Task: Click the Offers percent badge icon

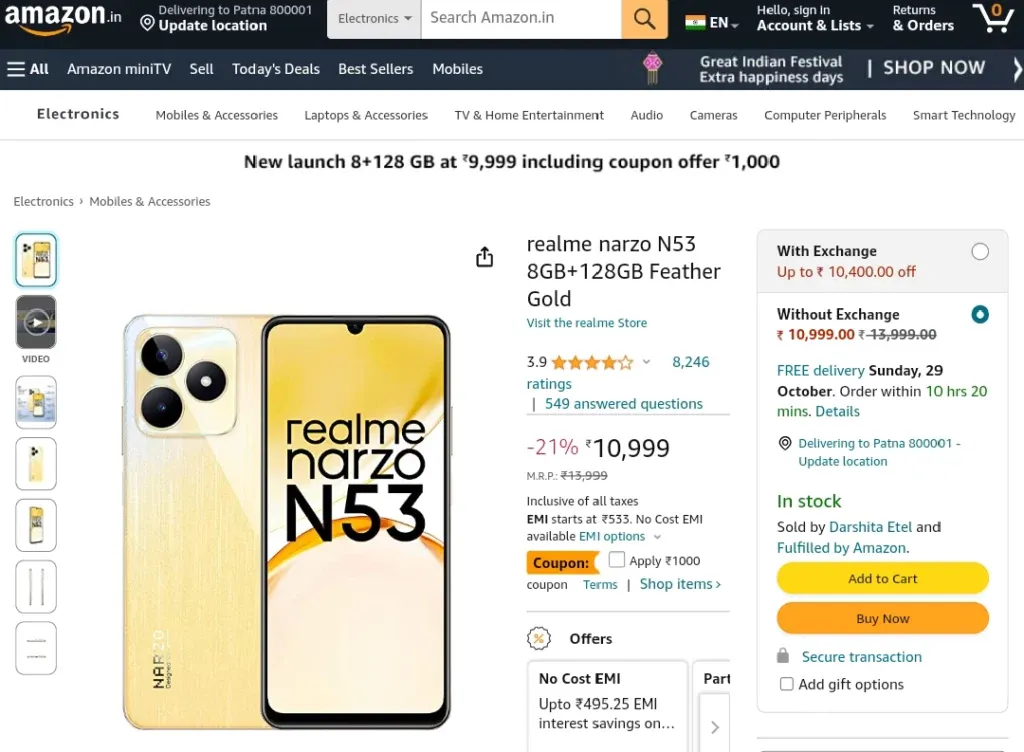Action: (539, 638)
